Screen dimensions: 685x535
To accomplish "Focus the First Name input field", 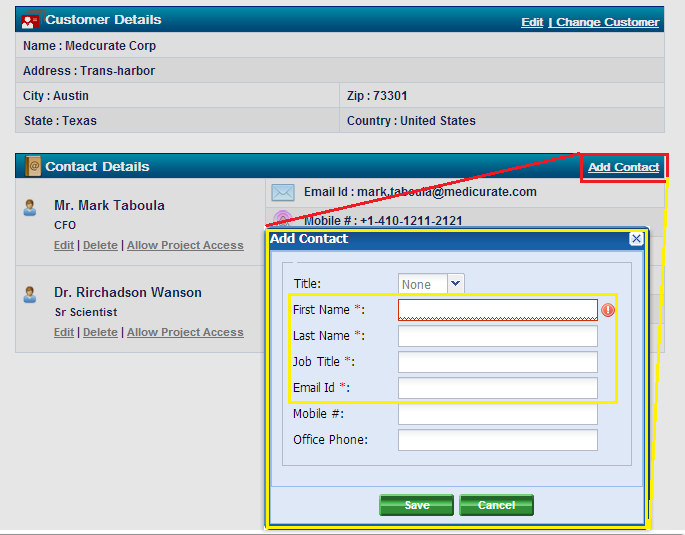I will pyautogui.click(x=497, y=310).
